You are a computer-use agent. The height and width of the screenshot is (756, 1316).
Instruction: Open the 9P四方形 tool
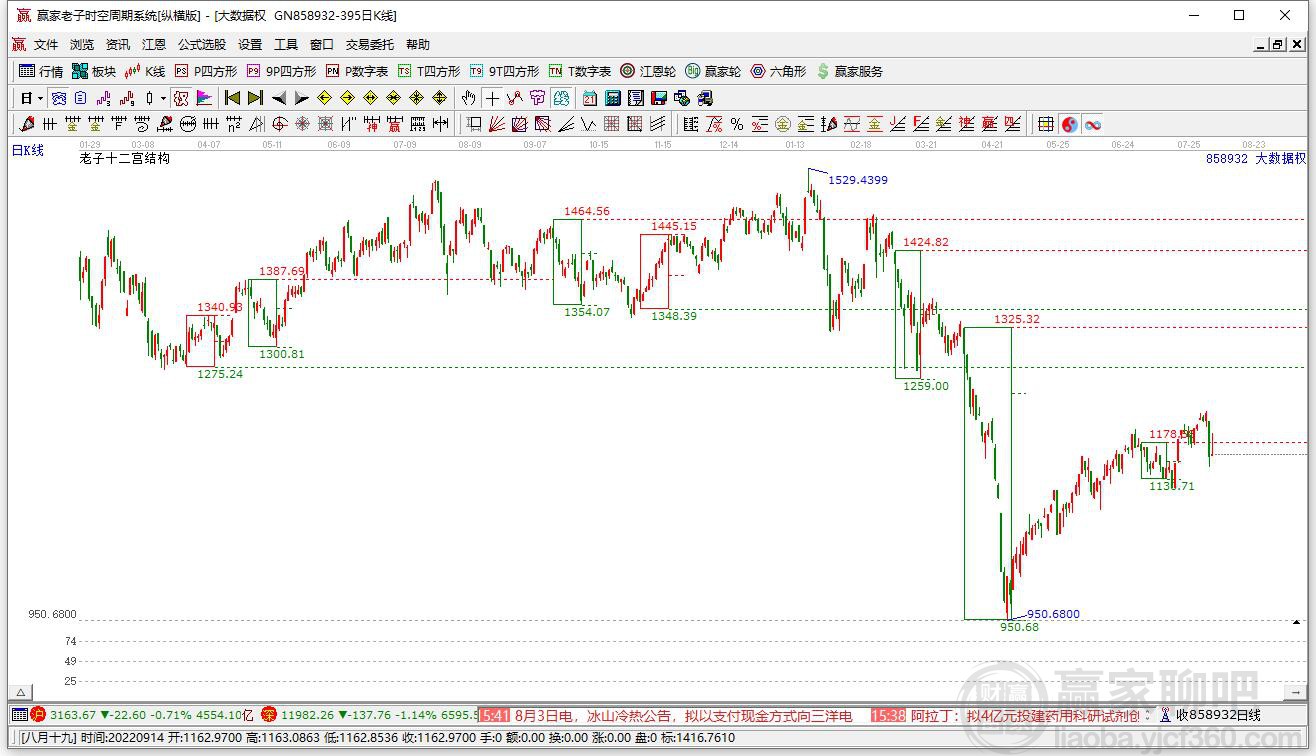(281, 71)
